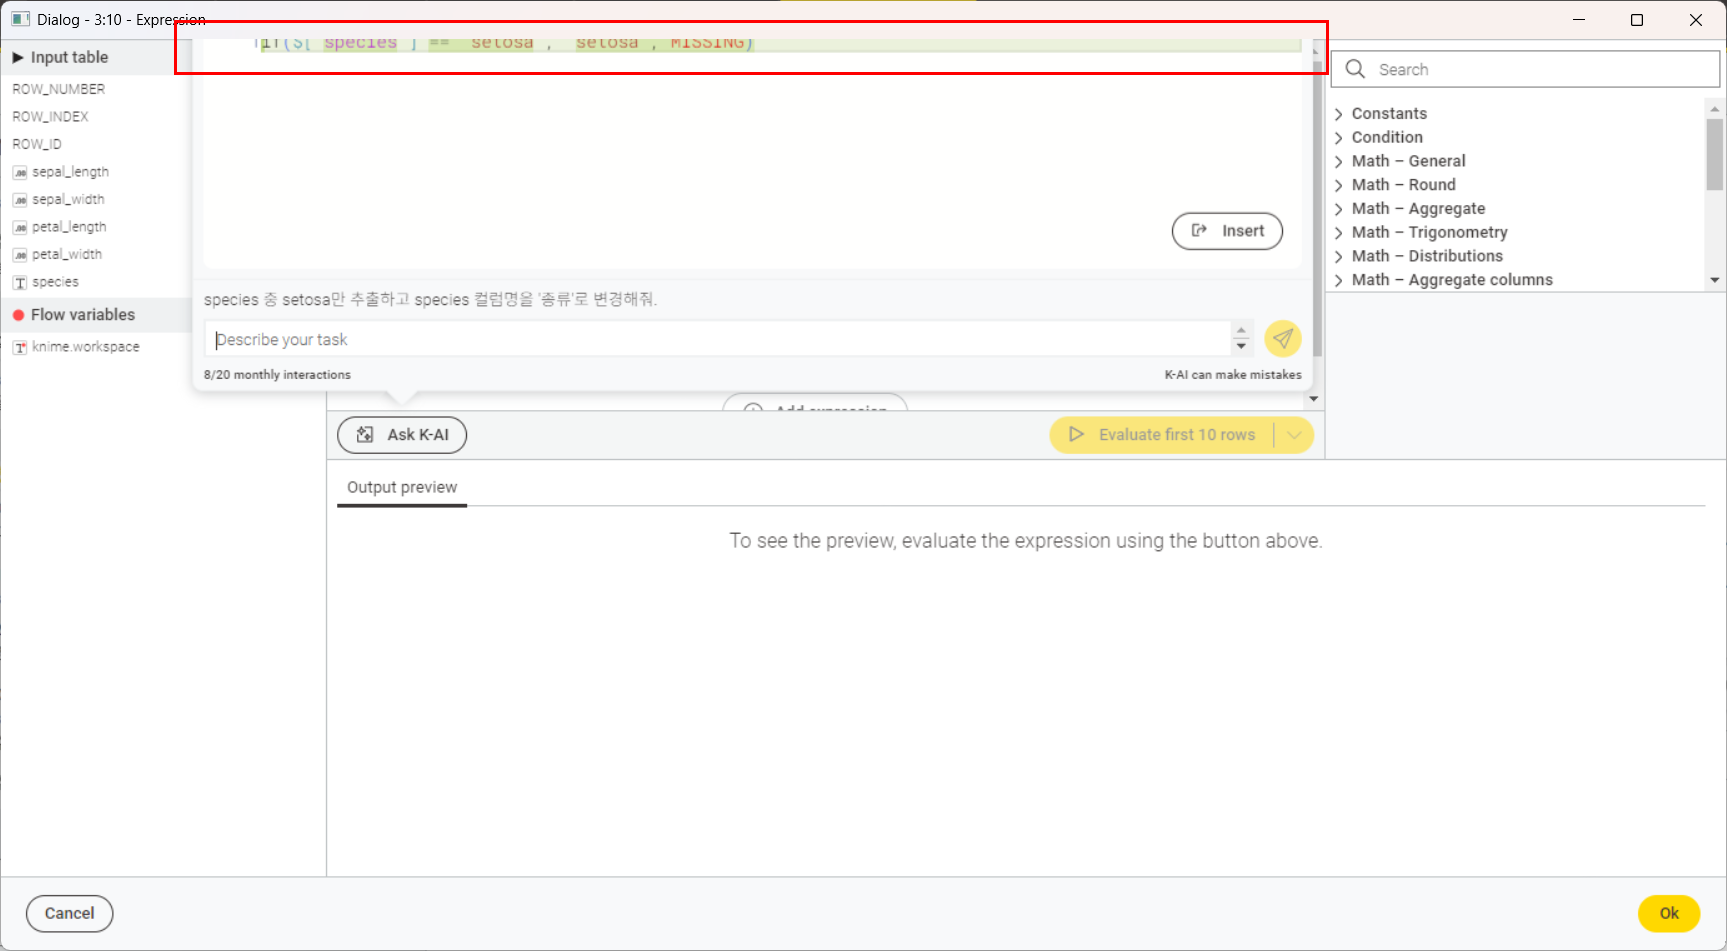Switch to the Output preview tab
This screenshot has height=951, width=1727.
401,487
